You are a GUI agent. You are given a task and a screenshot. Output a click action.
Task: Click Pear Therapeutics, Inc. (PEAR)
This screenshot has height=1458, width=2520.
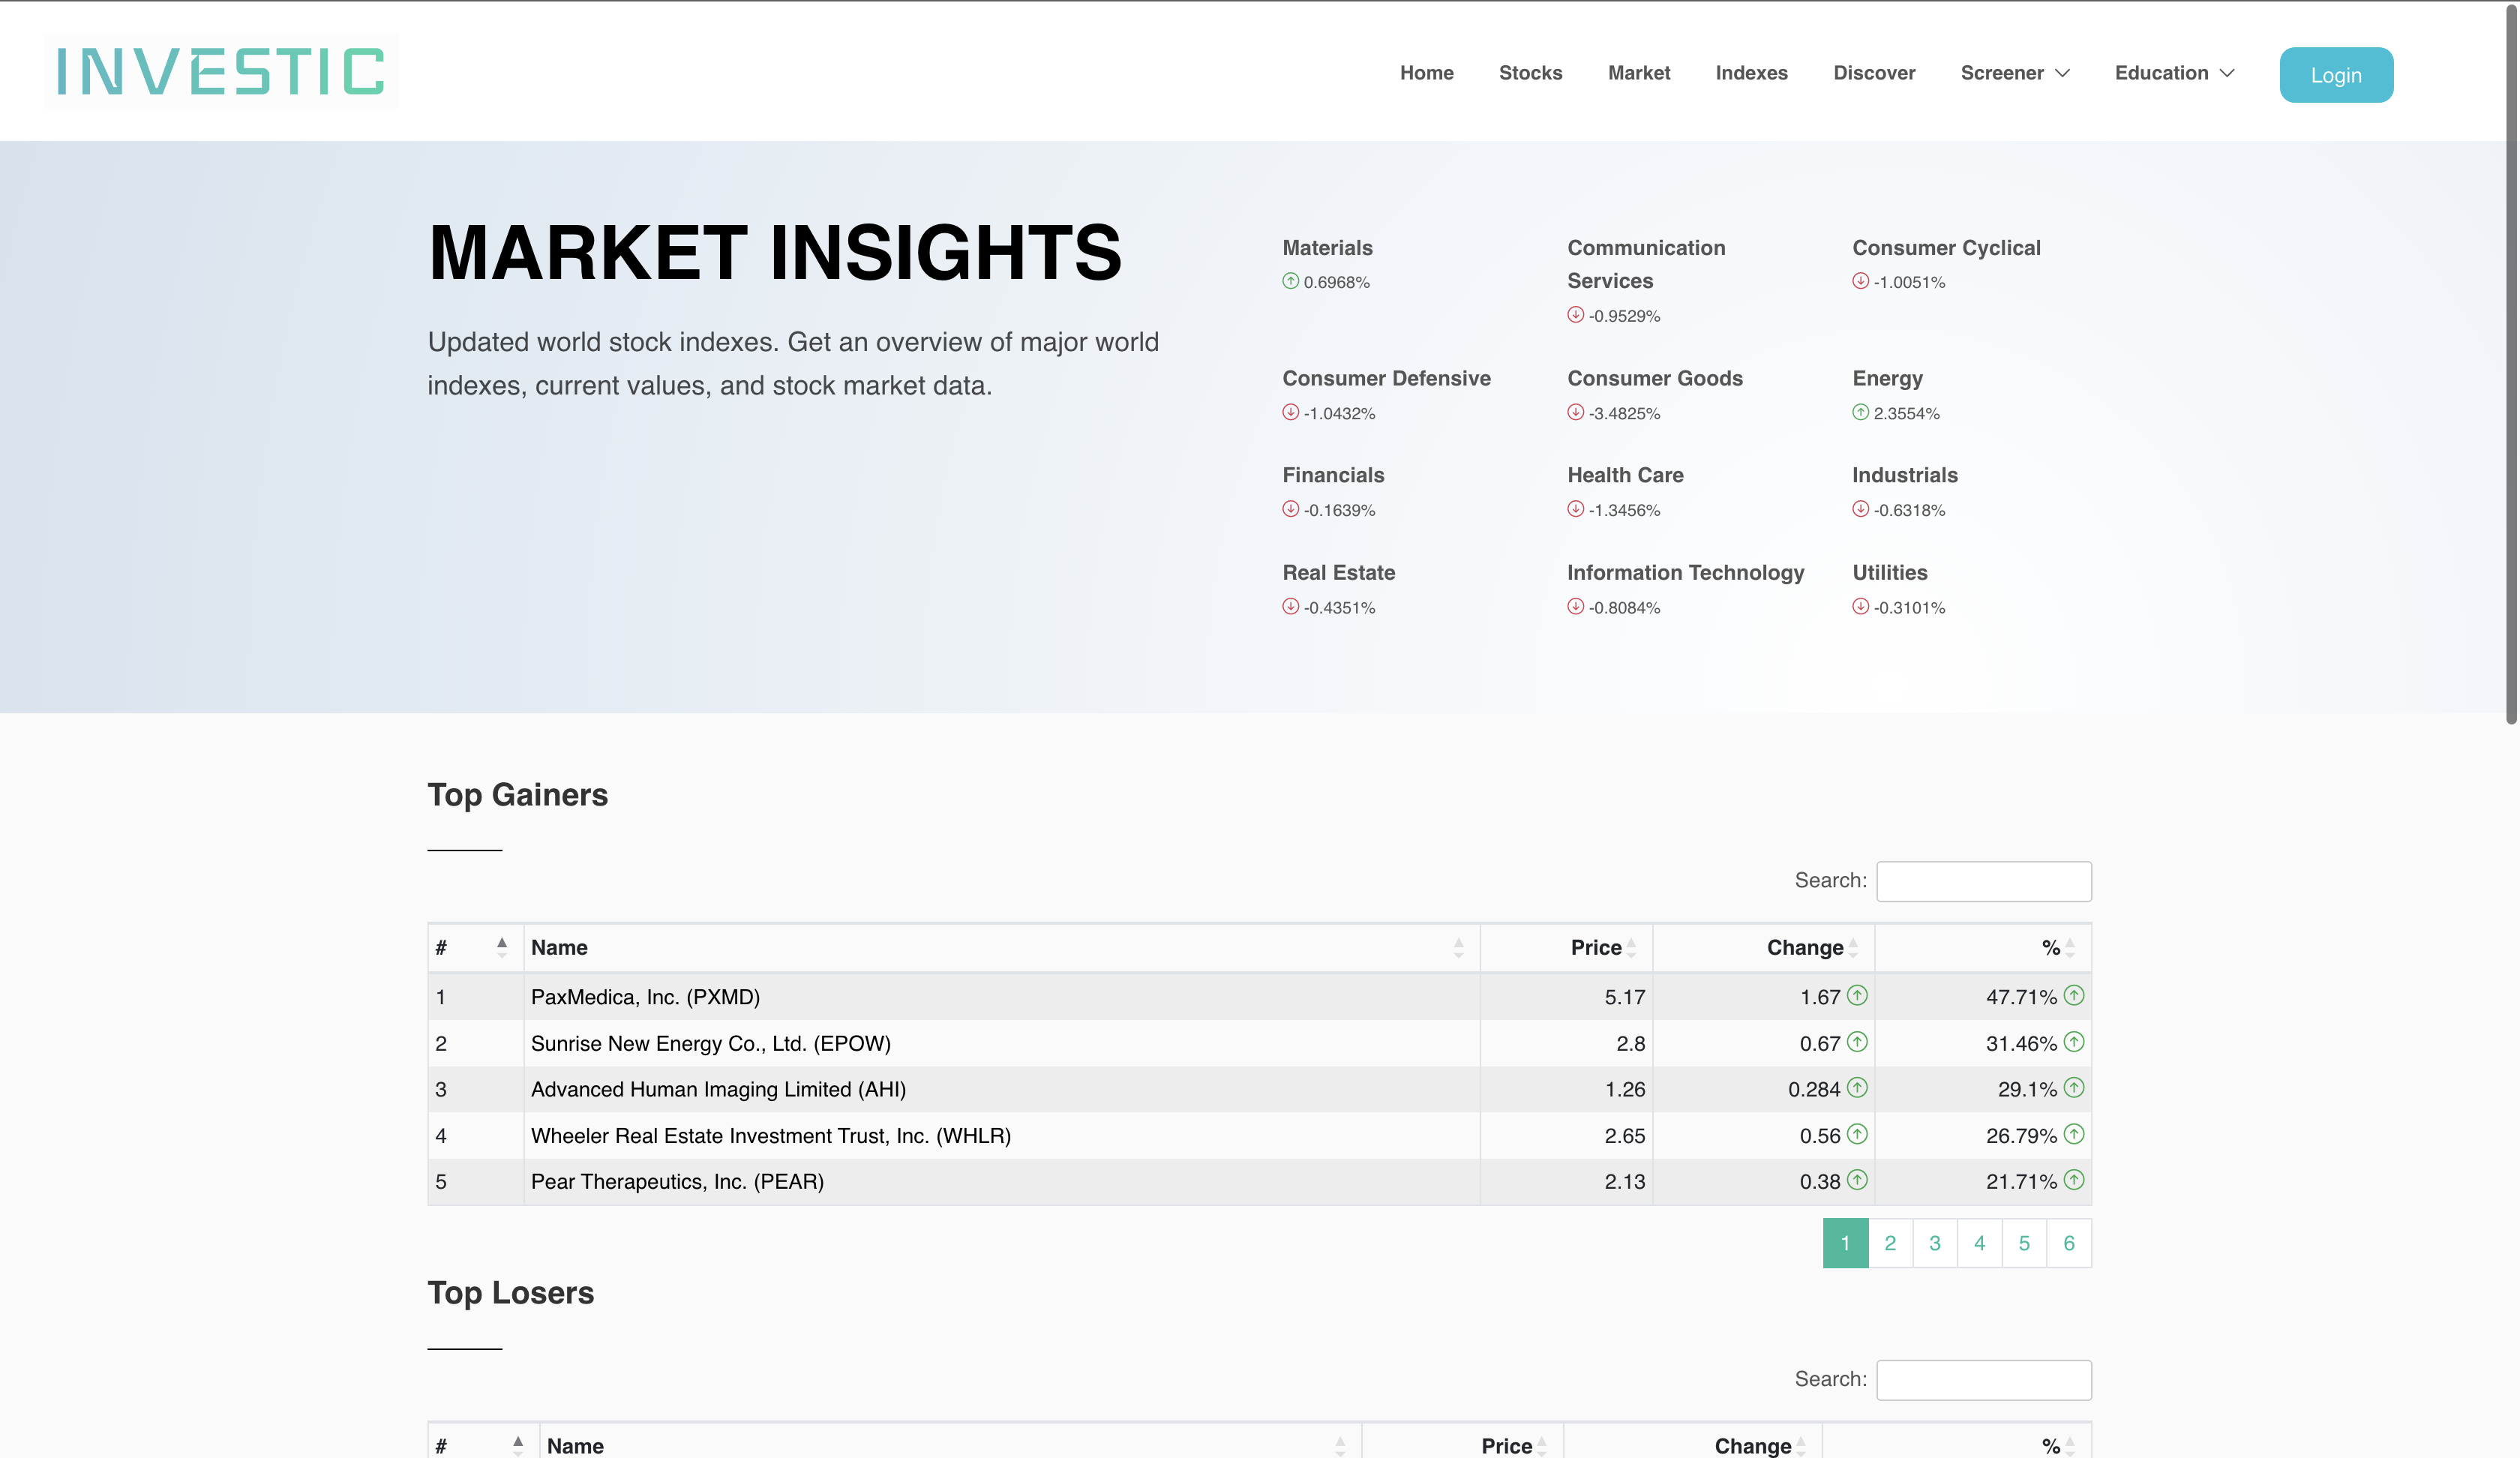pyautogui.click(x=677, y=1182)
